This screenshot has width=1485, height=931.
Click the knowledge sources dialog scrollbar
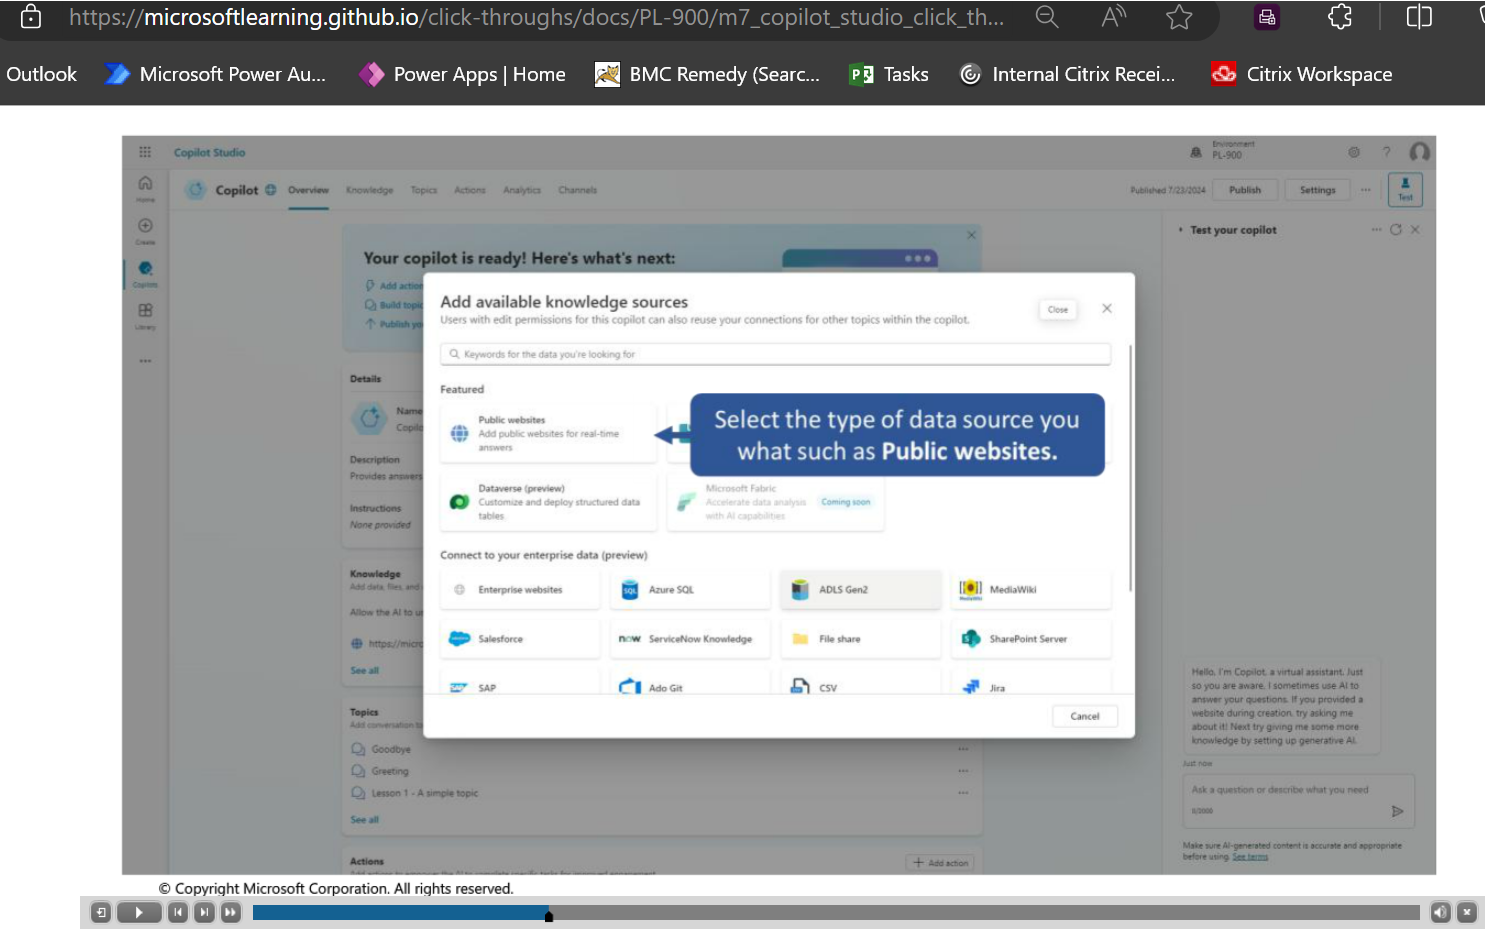pos(1131,468)
